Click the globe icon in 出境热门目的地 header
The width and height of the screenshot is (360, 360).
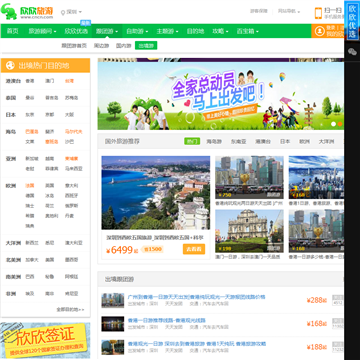(10, 65)
